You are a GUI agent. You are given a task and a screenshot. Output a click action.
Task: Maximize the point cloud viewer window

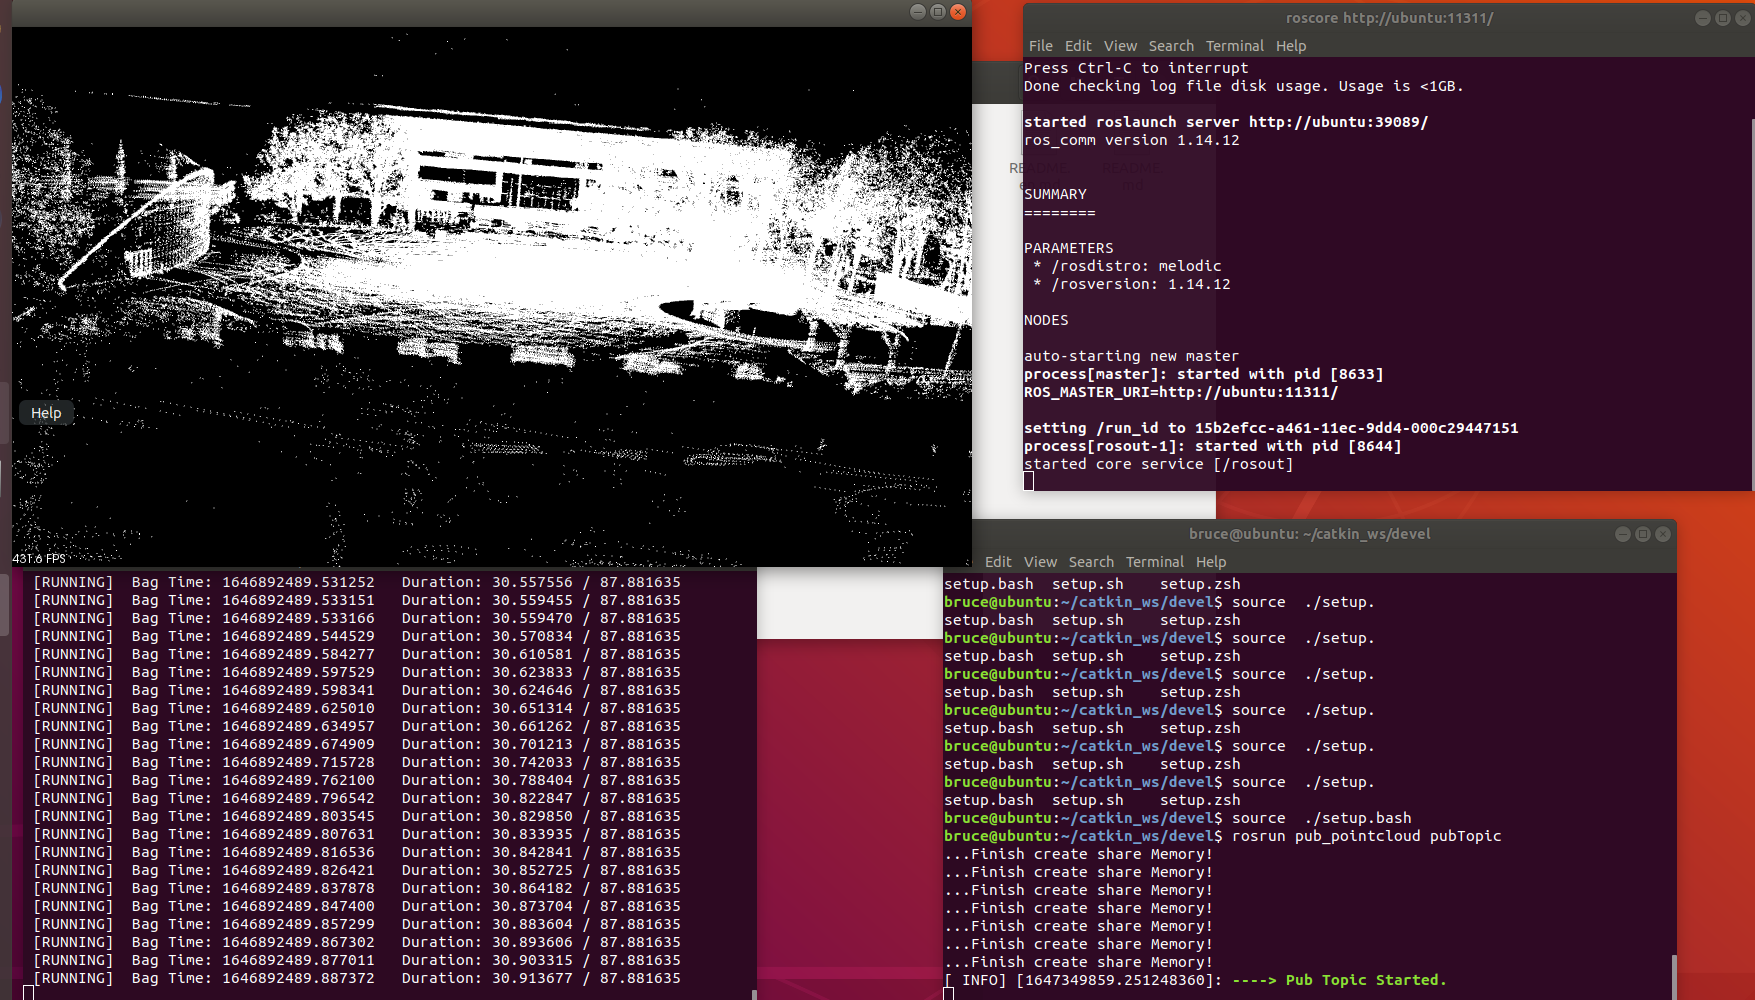[938, 12]
